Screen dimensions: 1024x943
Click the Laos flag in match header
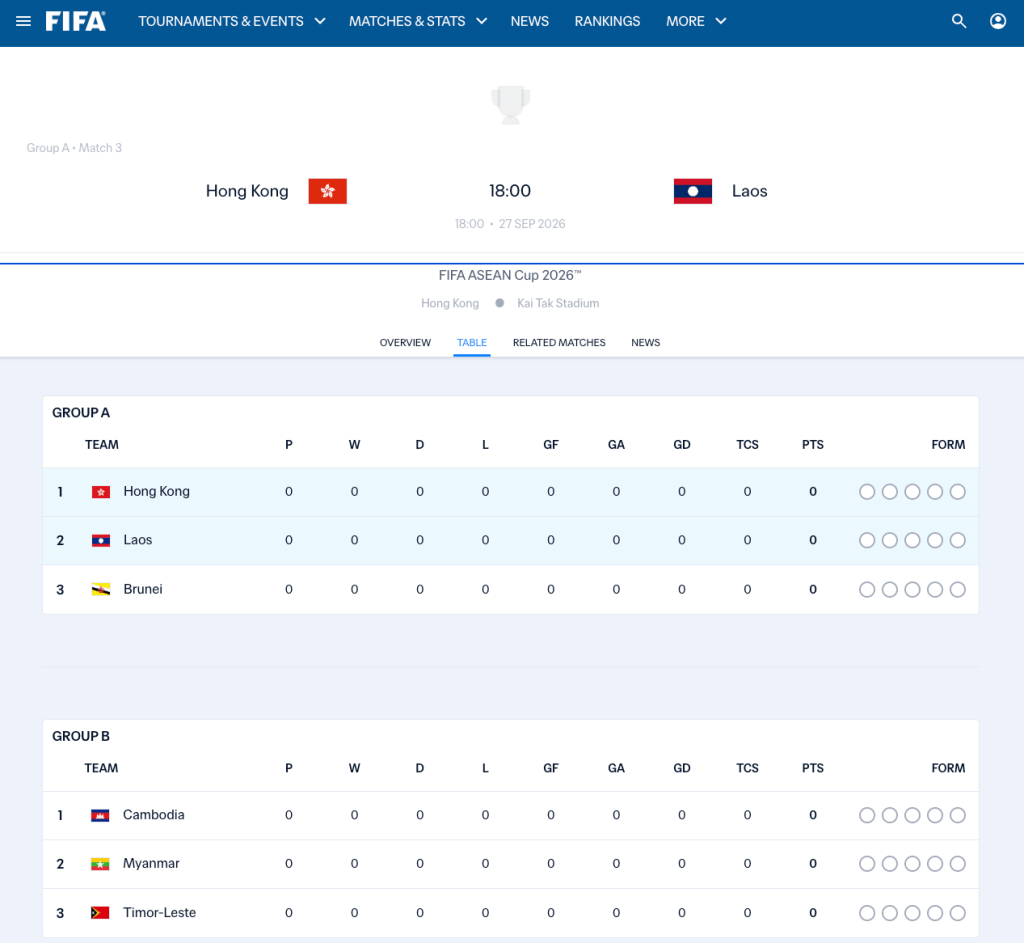(693, 191)
